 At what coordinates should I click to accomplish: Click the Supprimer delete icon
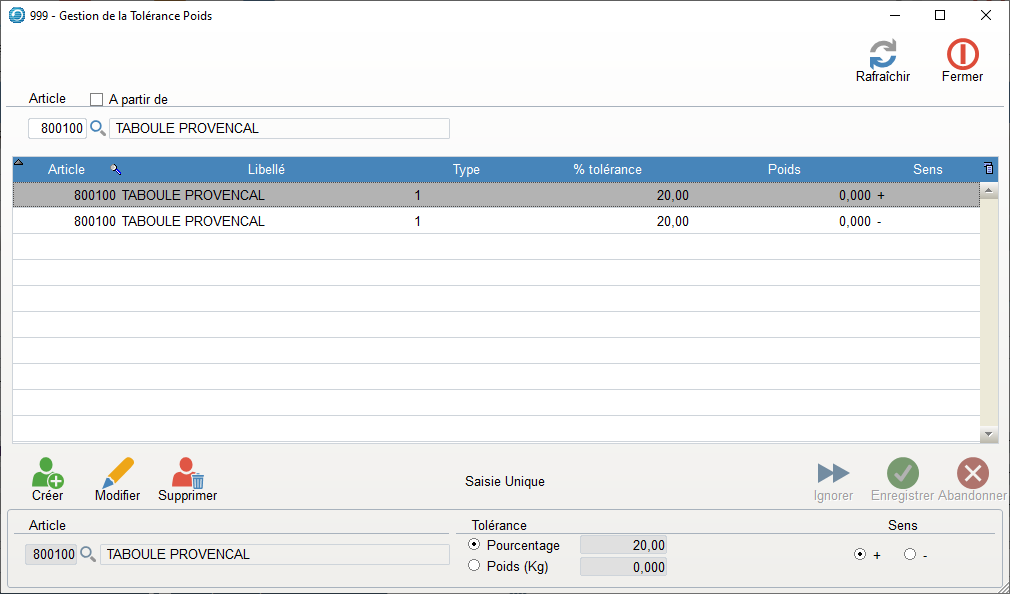[187, 473]
